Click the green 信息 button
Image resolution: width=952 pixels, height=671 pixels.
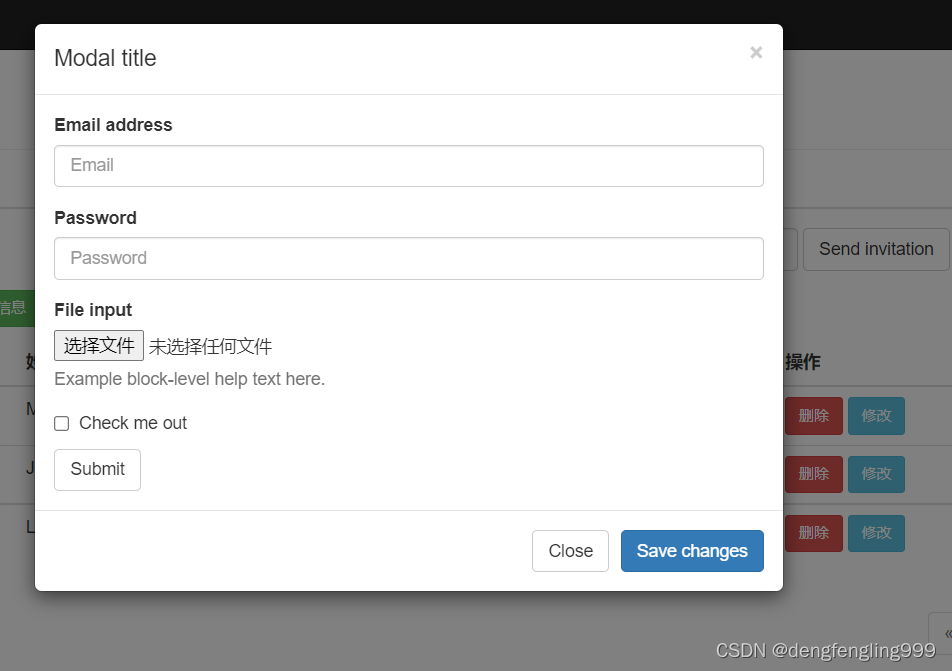pyautogui.click(x=14, y=308)
